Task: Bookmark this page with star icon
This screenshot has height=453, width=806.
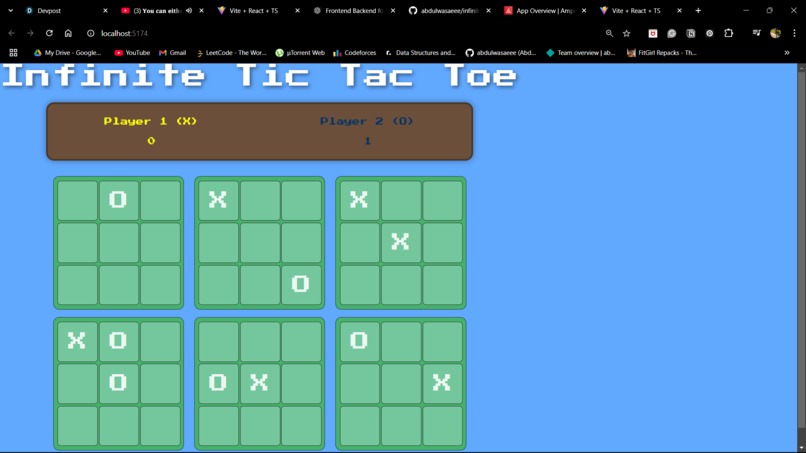Action: pyautogui.click(x=627, y=33)
